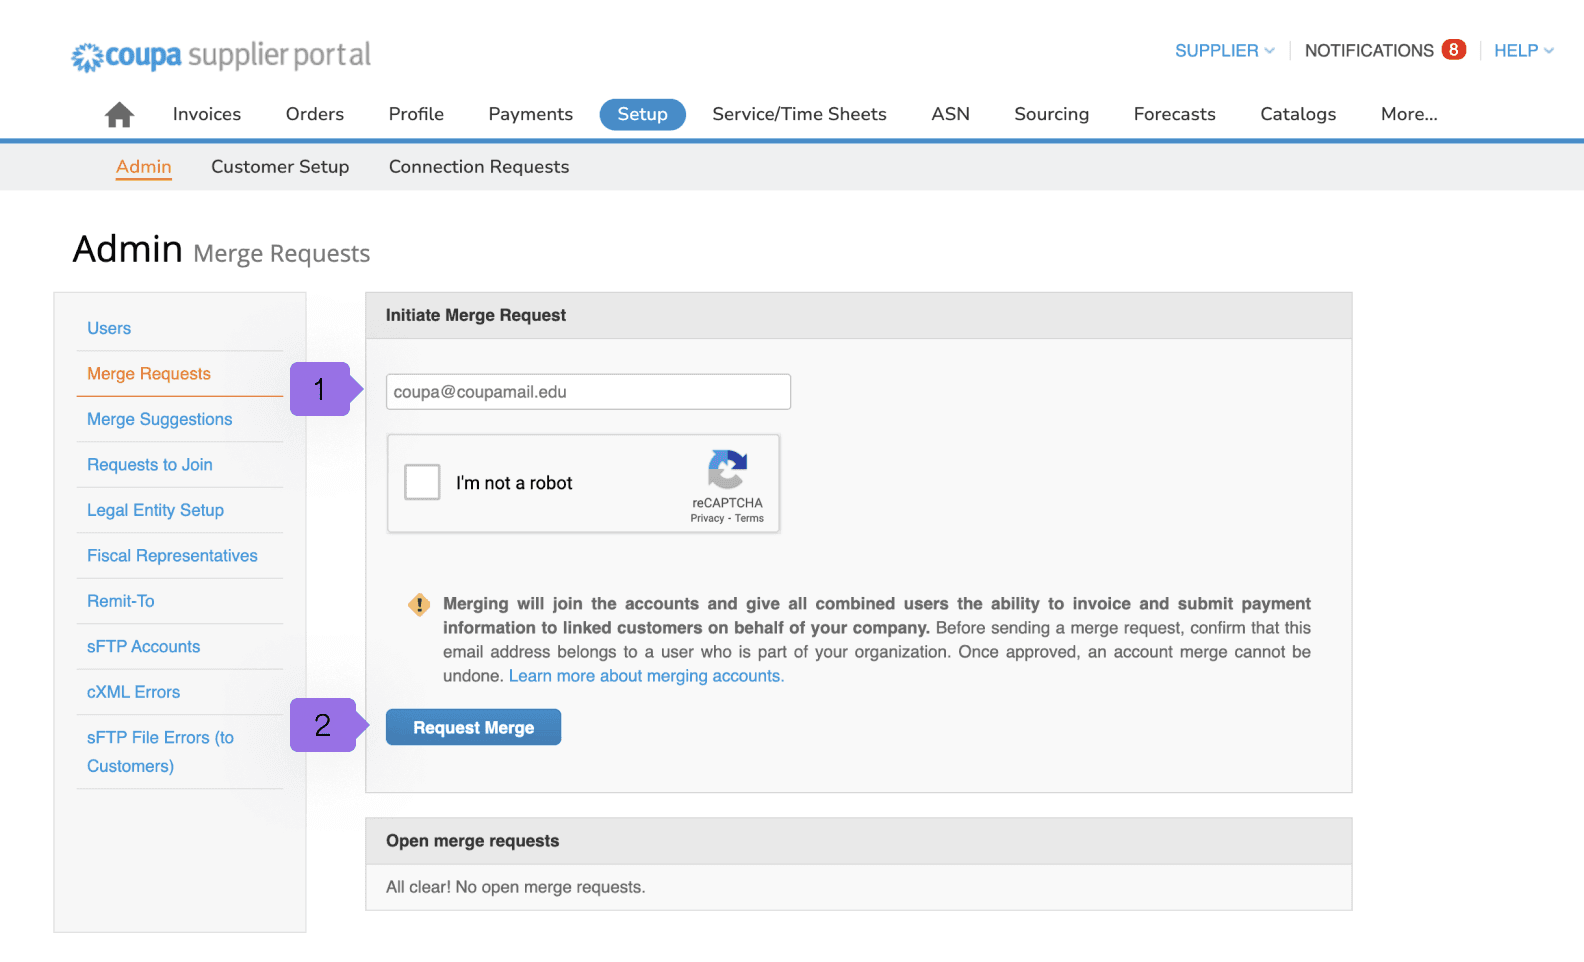1584x962 pixels.
Task: Open Legal Entity Setup
Action: click(x=155, y=510)
